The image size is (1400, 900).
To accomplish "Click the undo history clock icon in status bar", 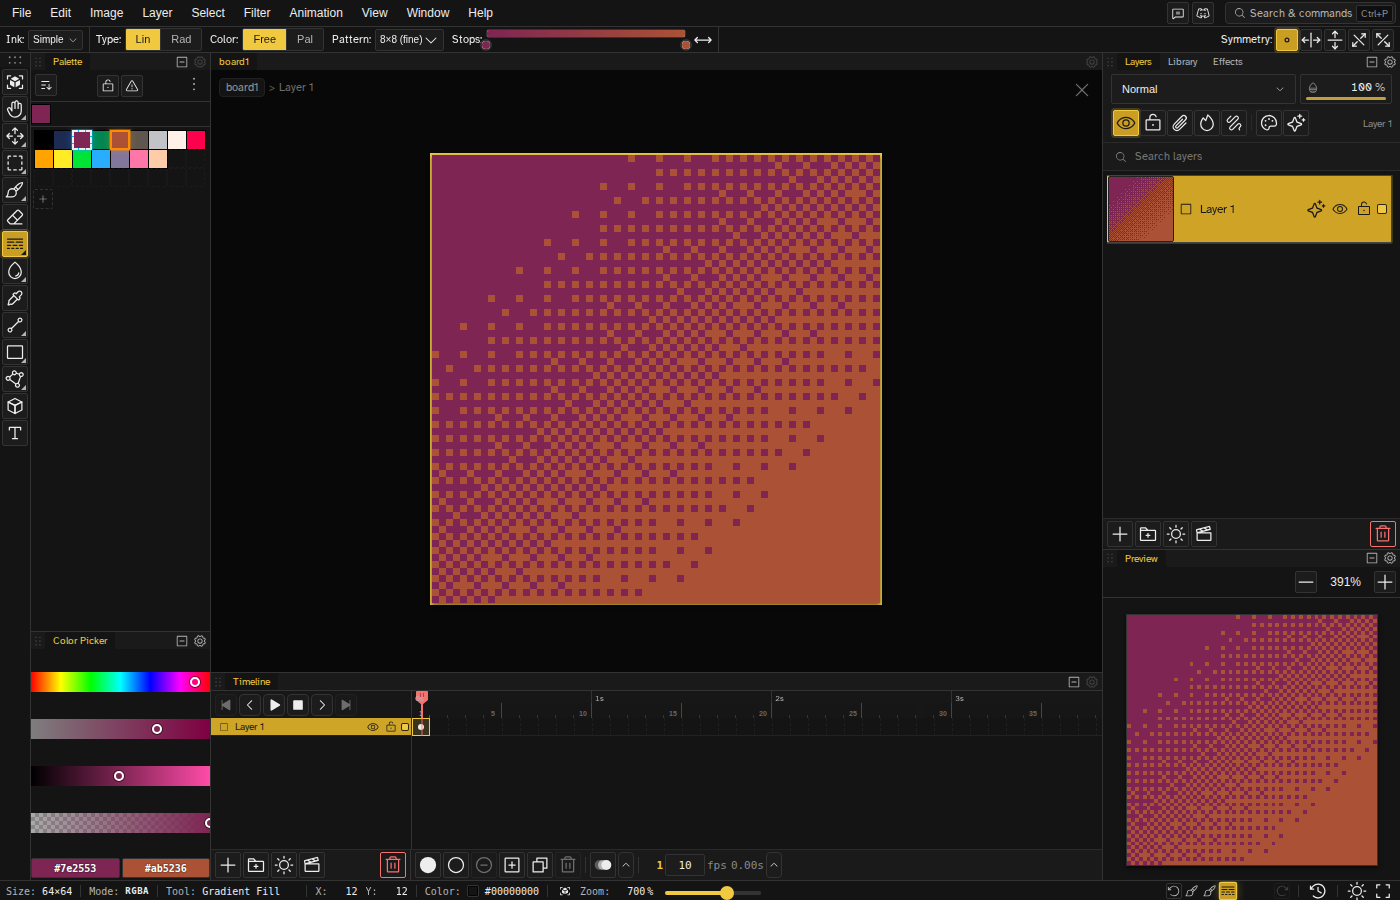I will tap(1318, 891).
